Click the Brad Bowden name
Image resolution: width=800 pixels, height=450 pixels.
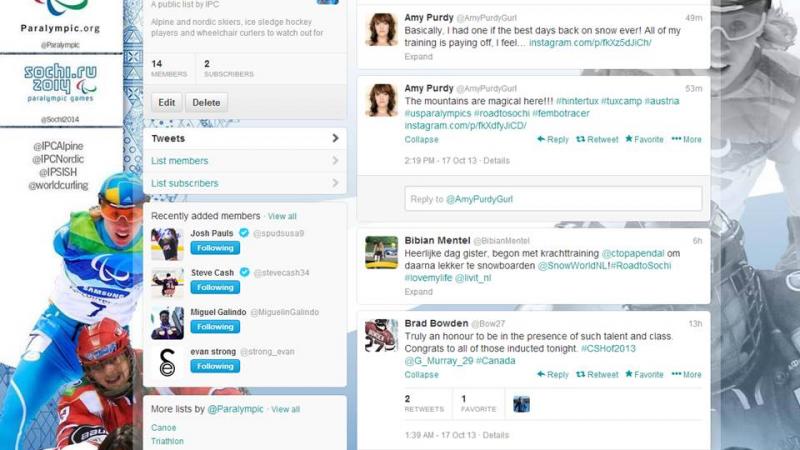[x=436, y=323]
